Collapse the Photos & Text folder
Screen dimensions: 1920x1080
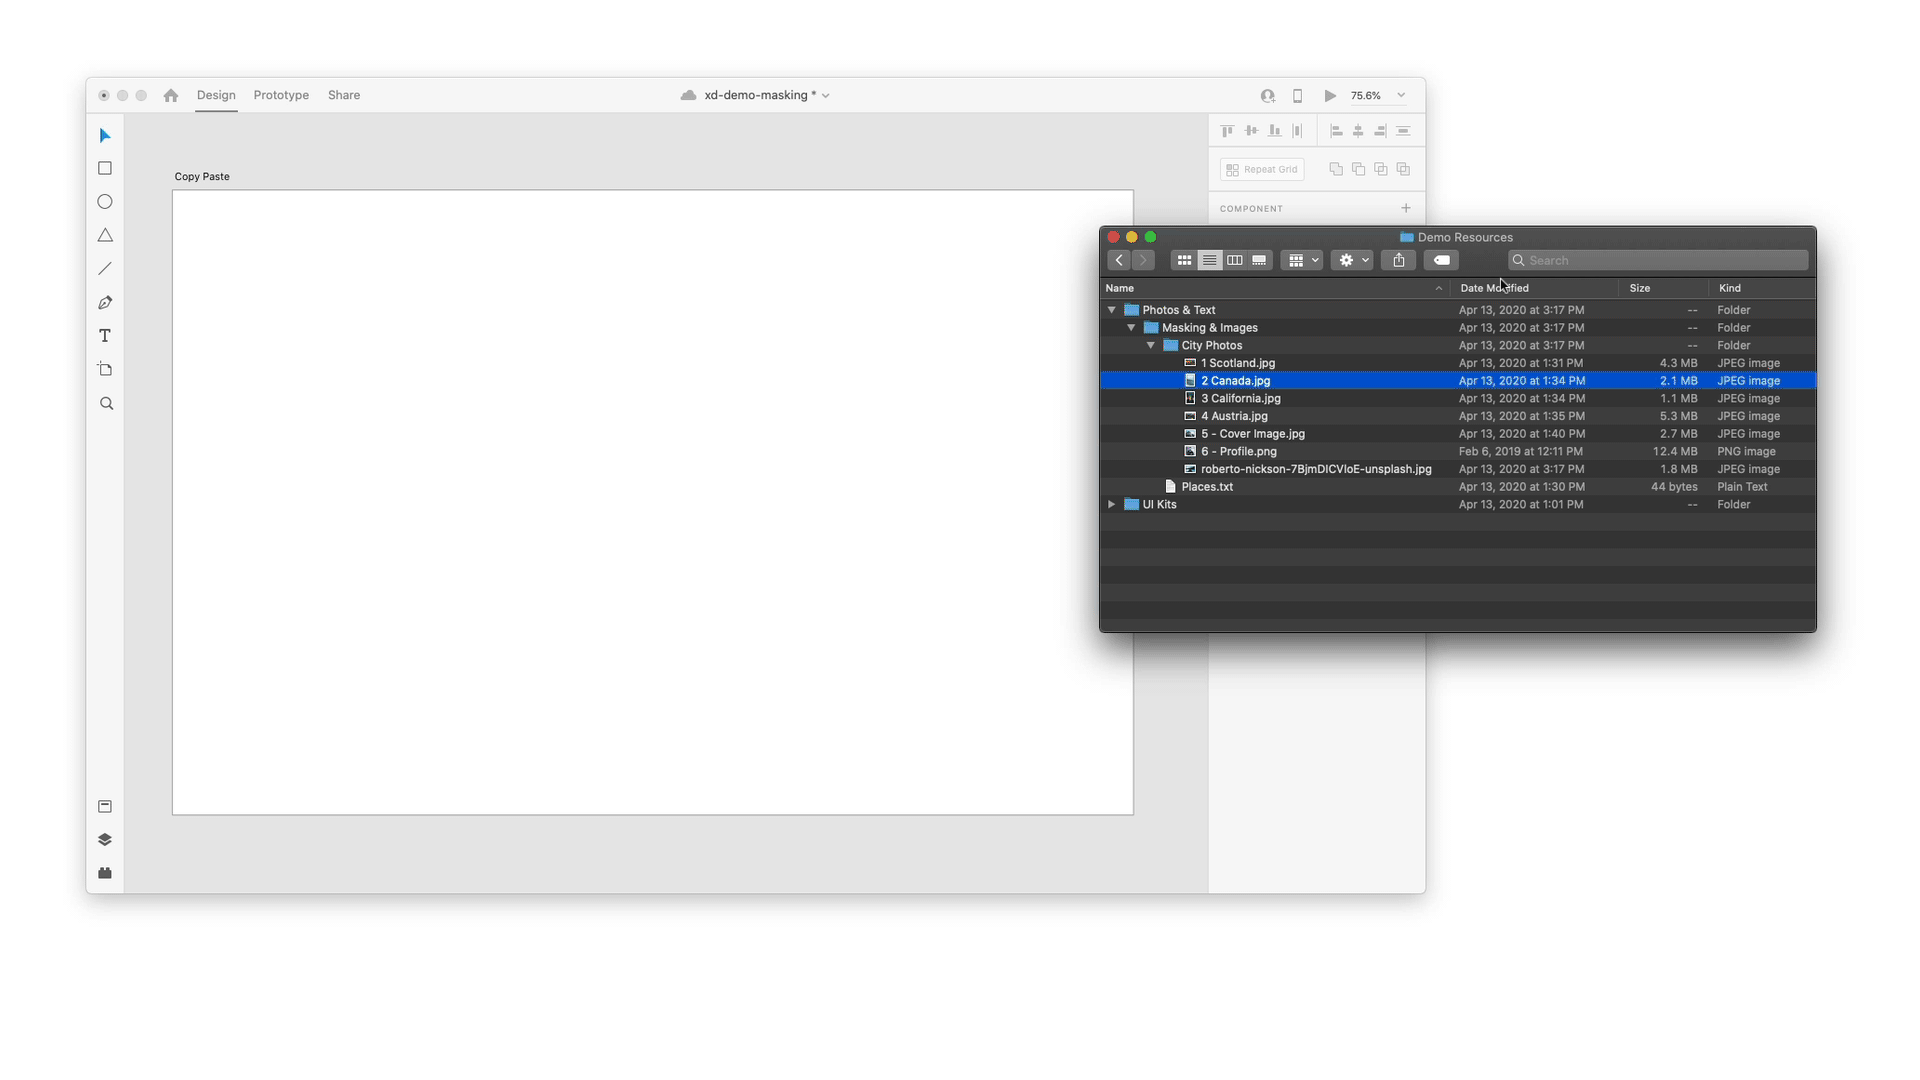1112,310
